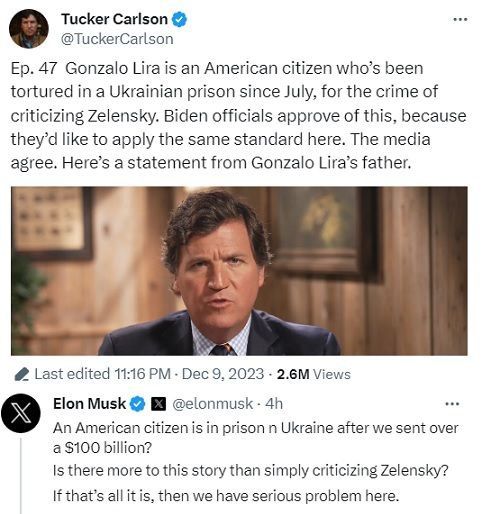
Task: Open Elon Musk's reply text about Ukraine
Action: pyautogui.click(x=256, y=462)
